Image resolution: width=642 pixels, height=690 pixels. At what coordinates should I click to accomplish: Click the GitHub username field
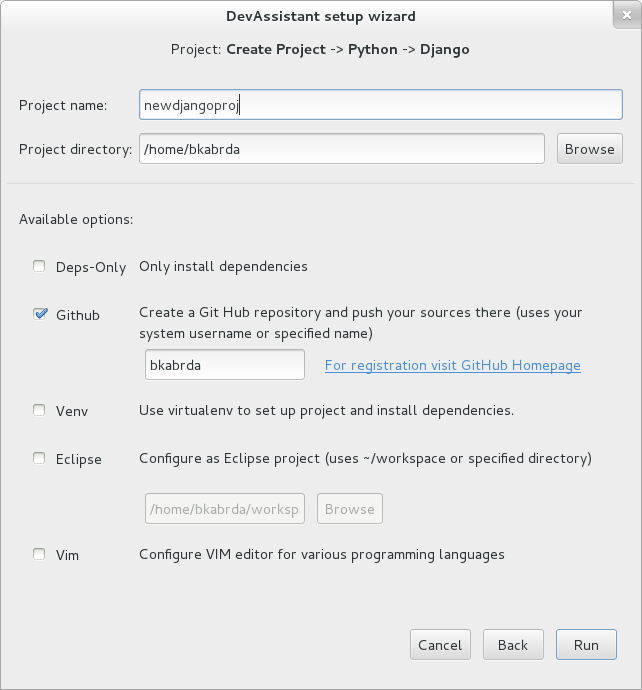(x=225, y=365)
